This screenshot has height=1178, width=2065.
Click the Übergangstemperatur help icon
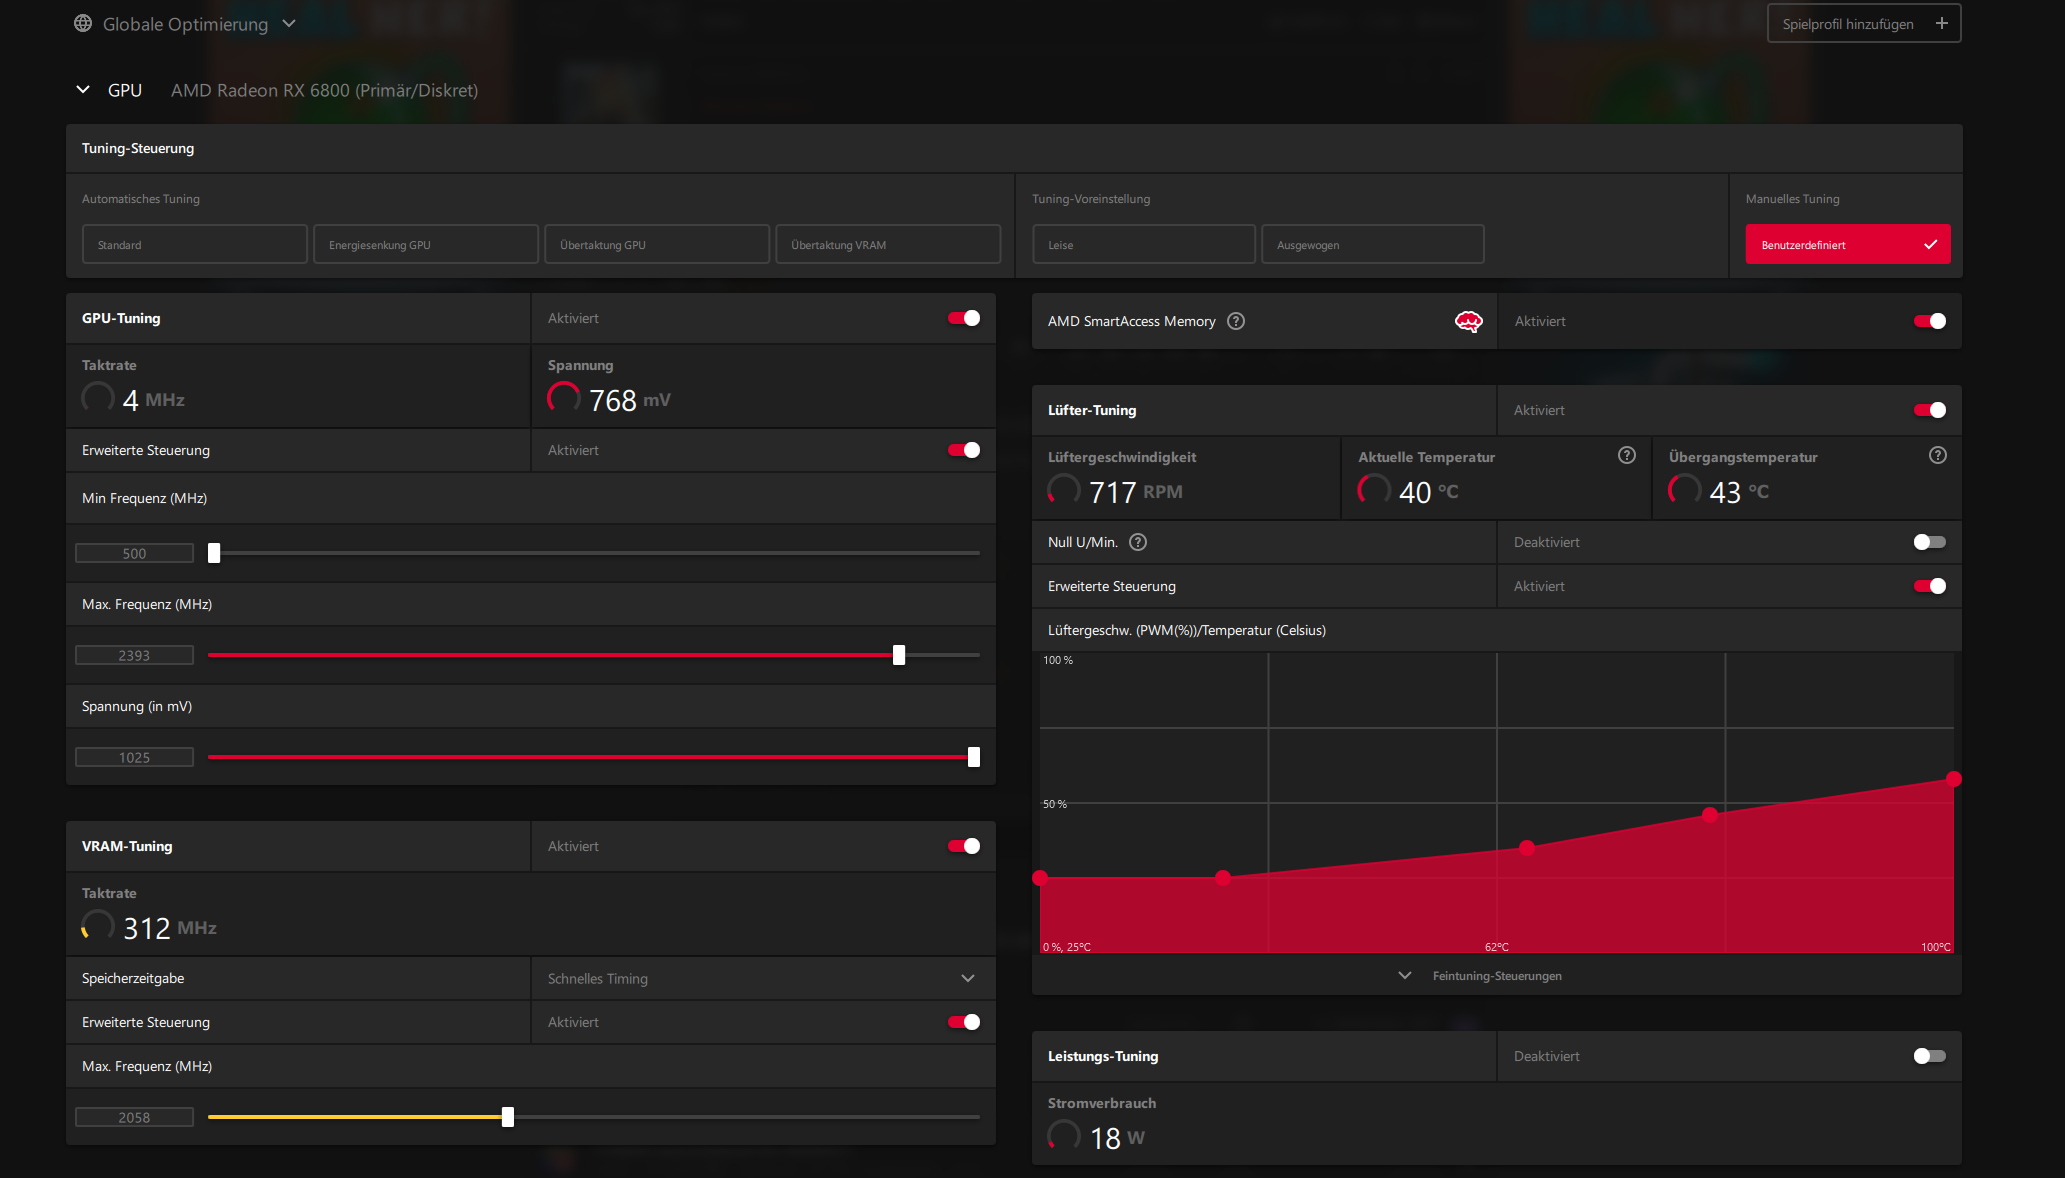tap(1937, 455)
